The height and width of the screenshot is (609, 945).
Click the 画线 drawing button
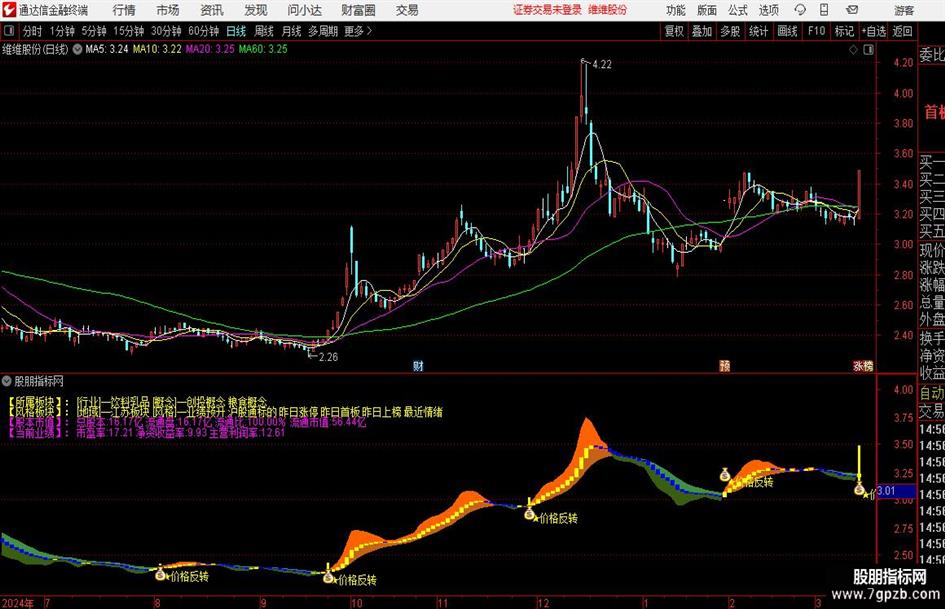(787, 31)
